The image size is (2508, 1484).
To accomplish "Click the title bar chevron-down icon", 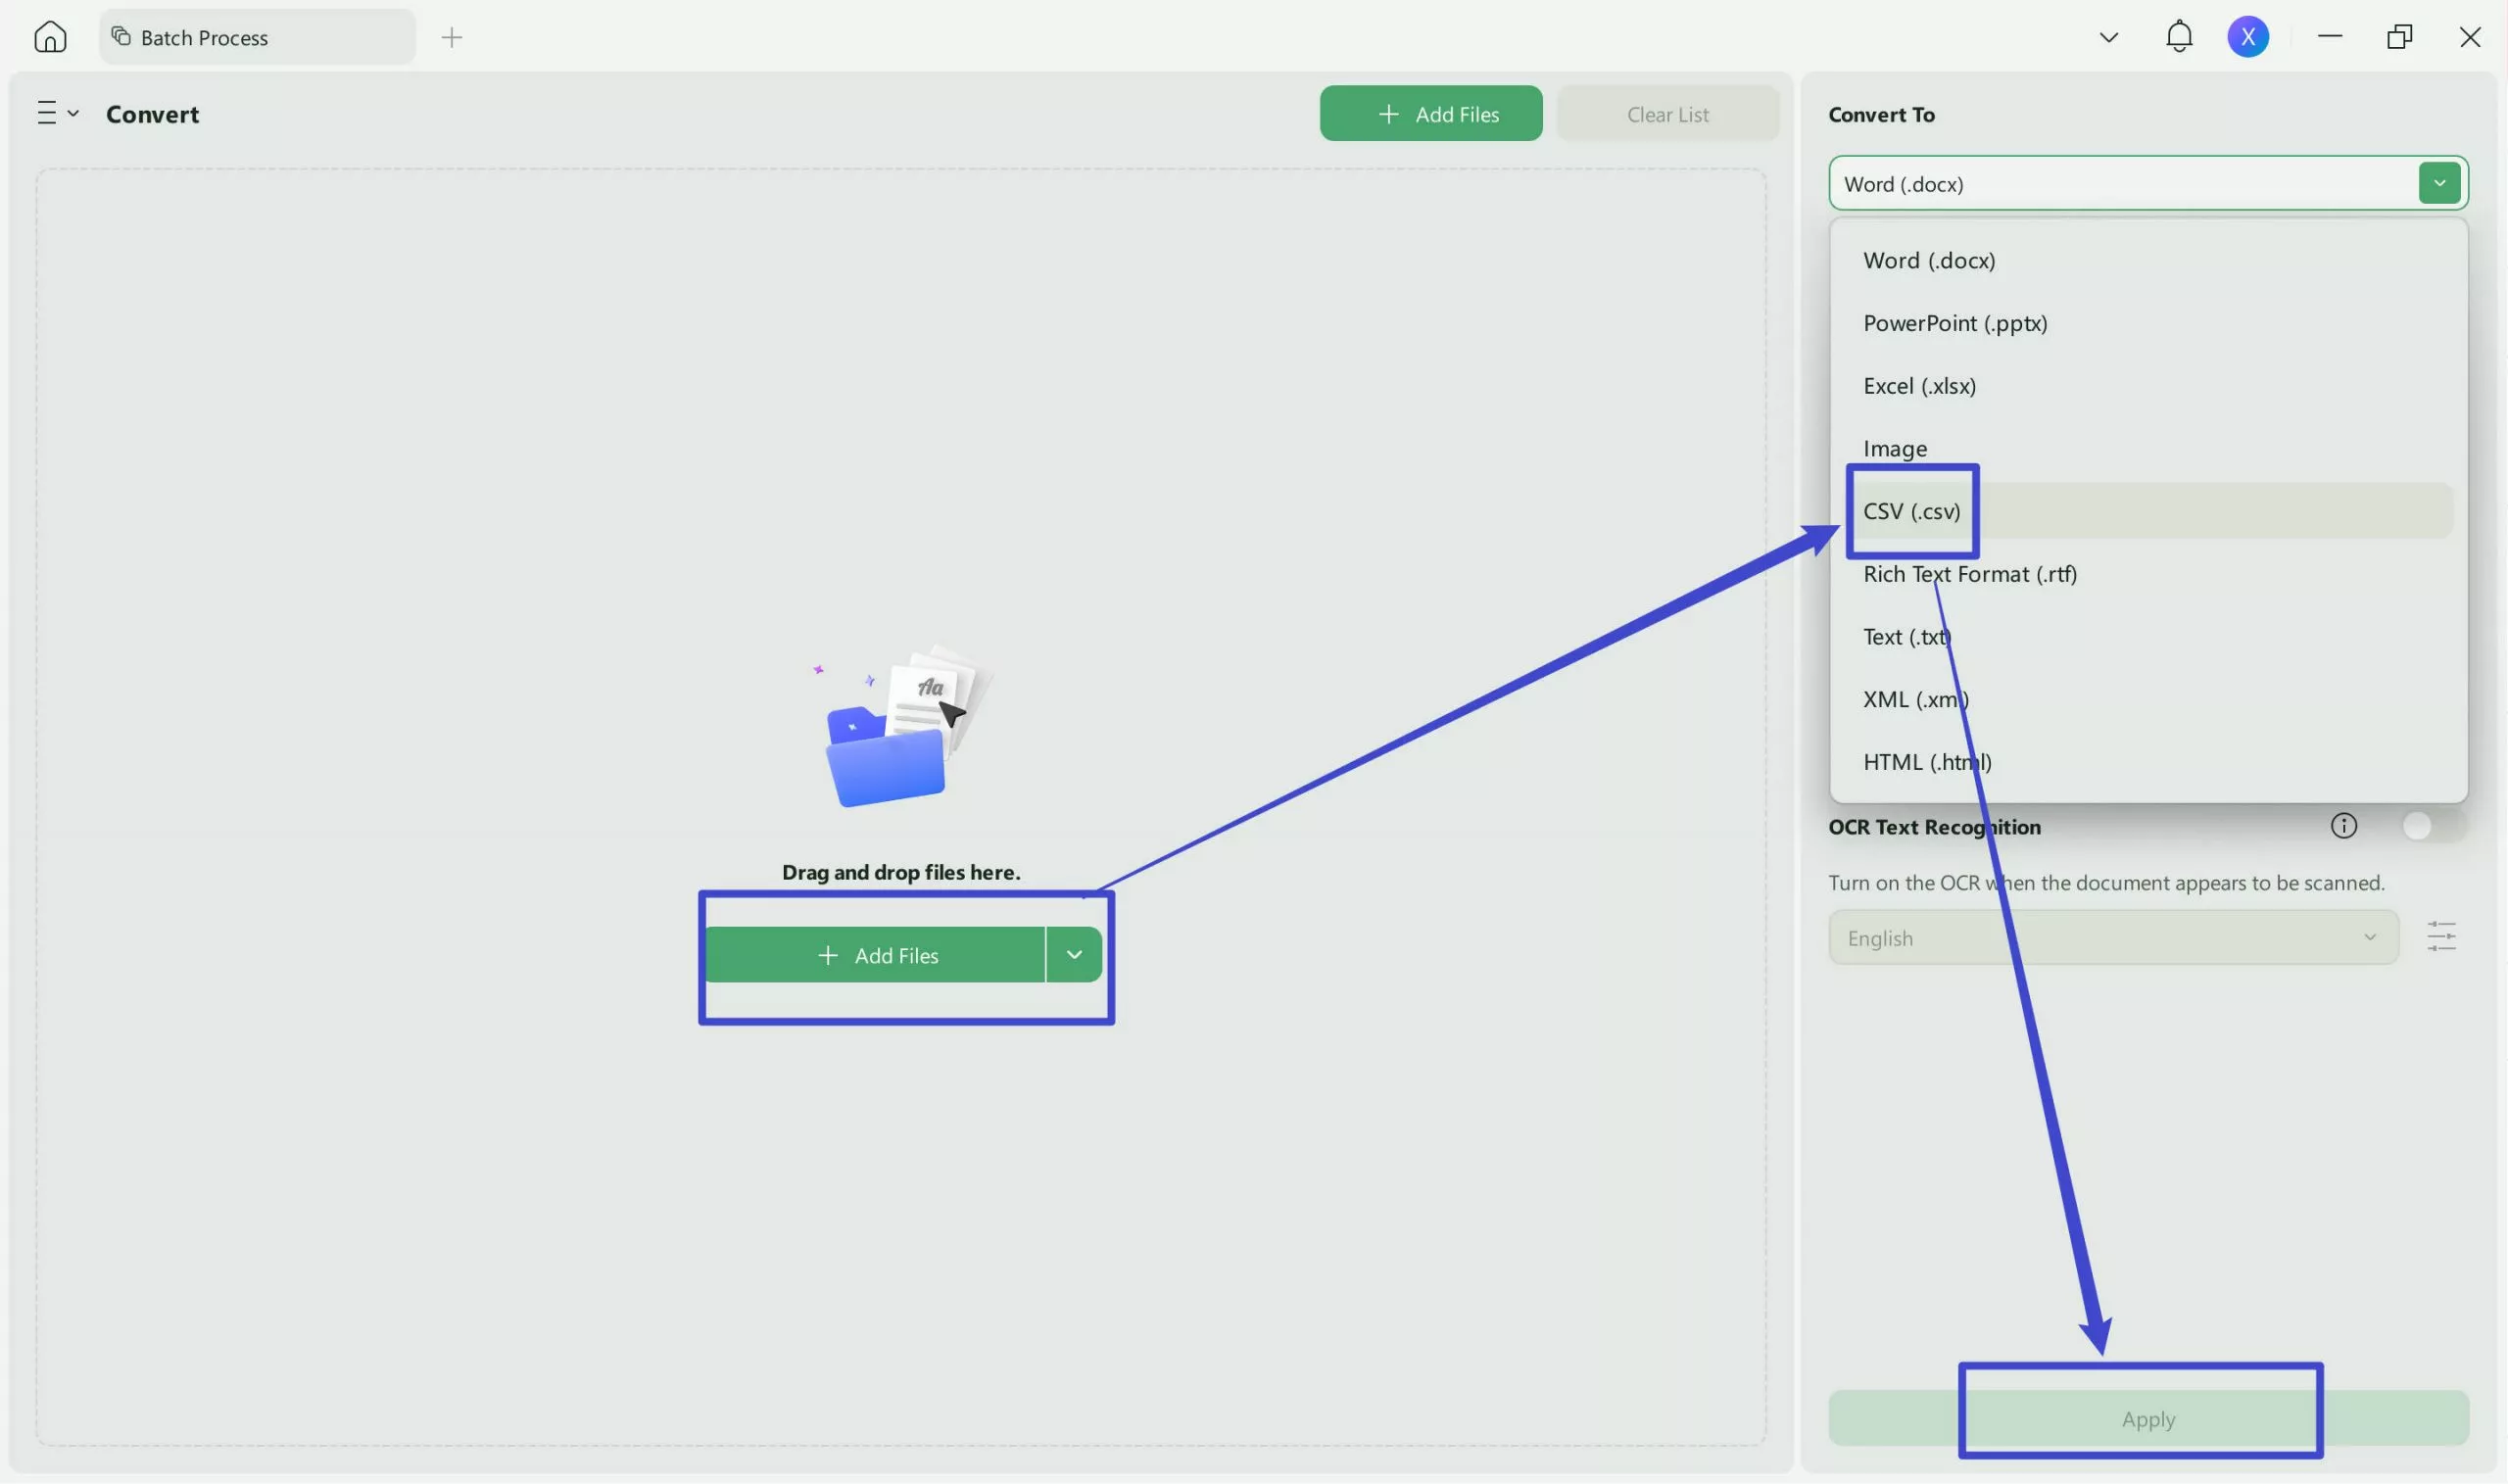I will [2108, 38].
